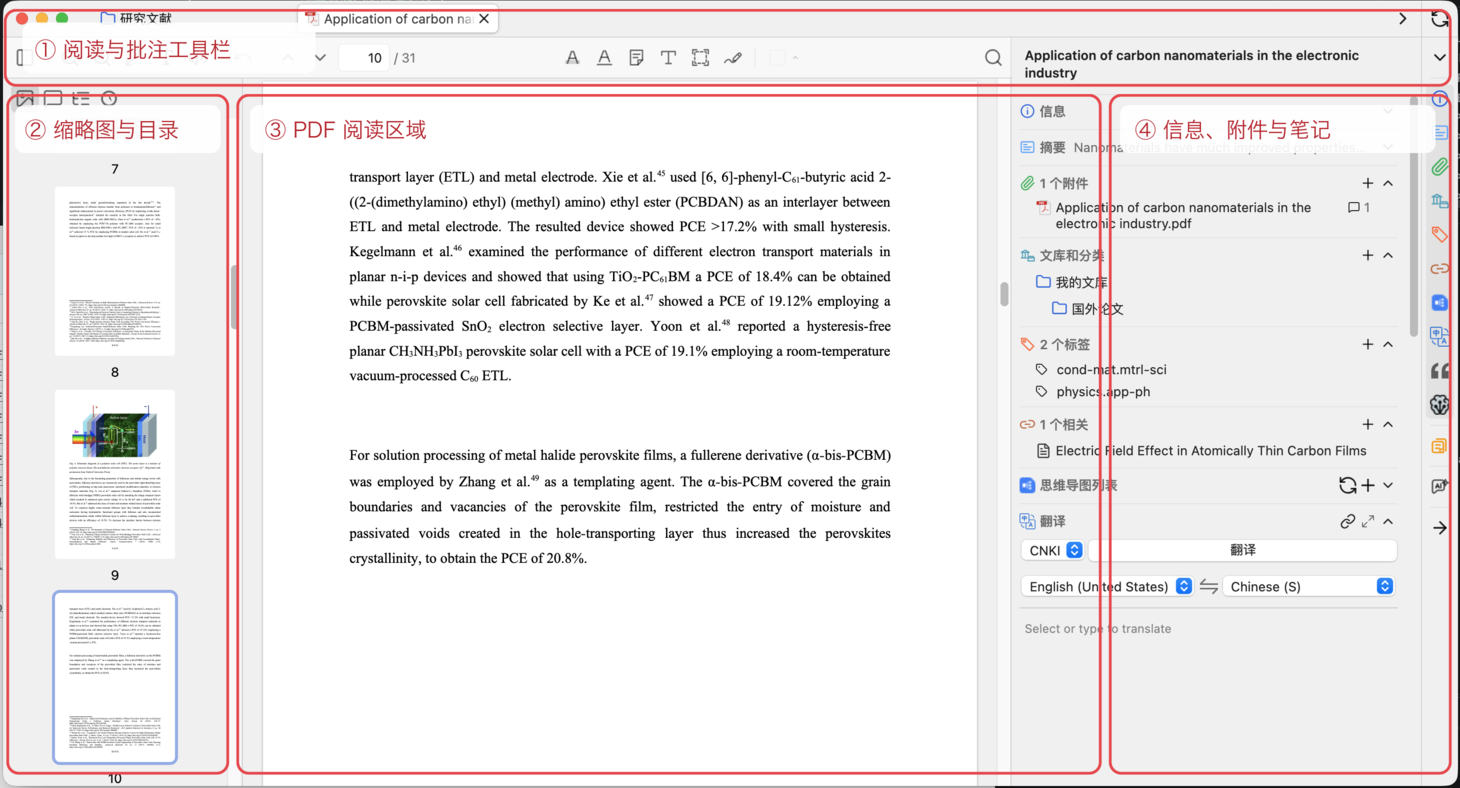Click the sync icon at top right
The image size is (1460, 788).
[1440, 18]
